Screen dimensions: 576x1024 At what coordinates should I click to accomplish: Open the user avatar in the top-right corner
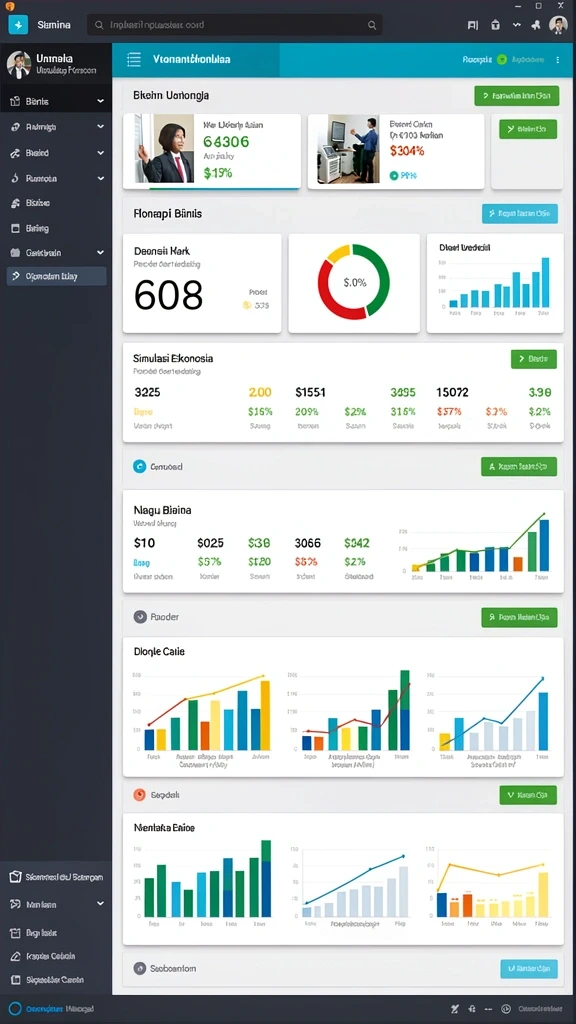pyautogui.click(x=558, y=25)
